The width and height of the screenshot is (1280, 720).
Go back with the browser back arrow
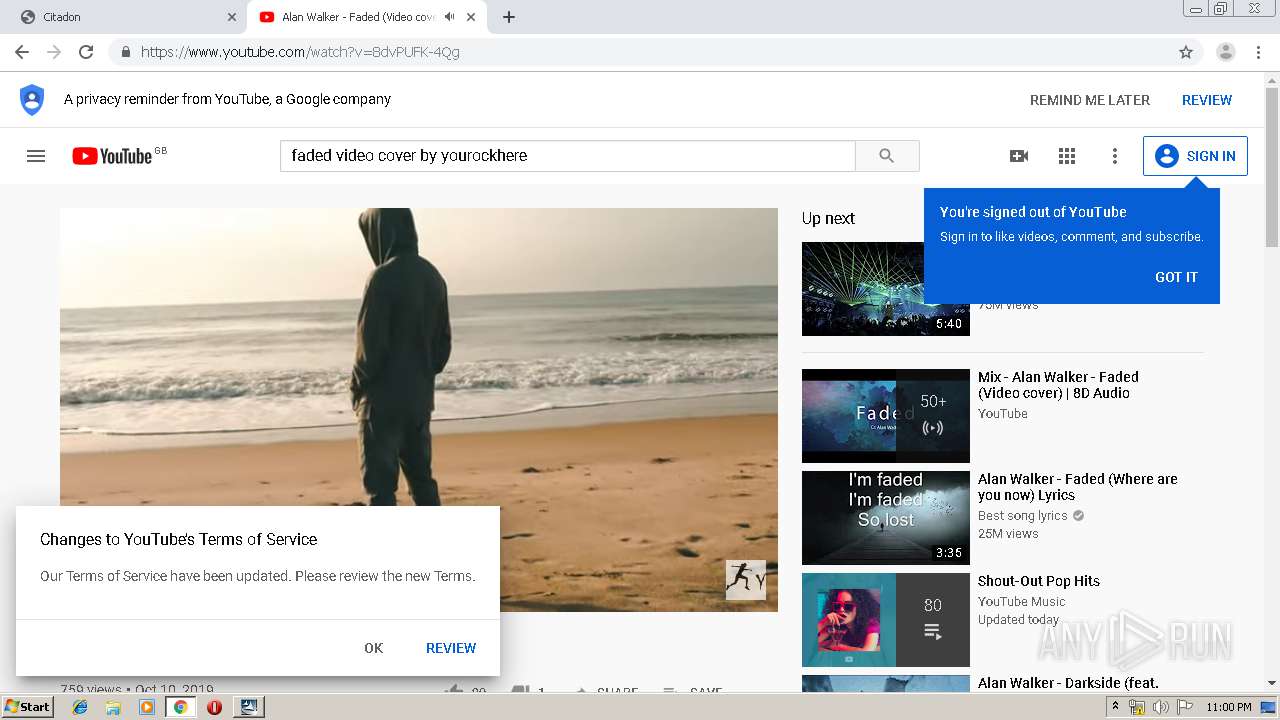click(x=22, y=52)
